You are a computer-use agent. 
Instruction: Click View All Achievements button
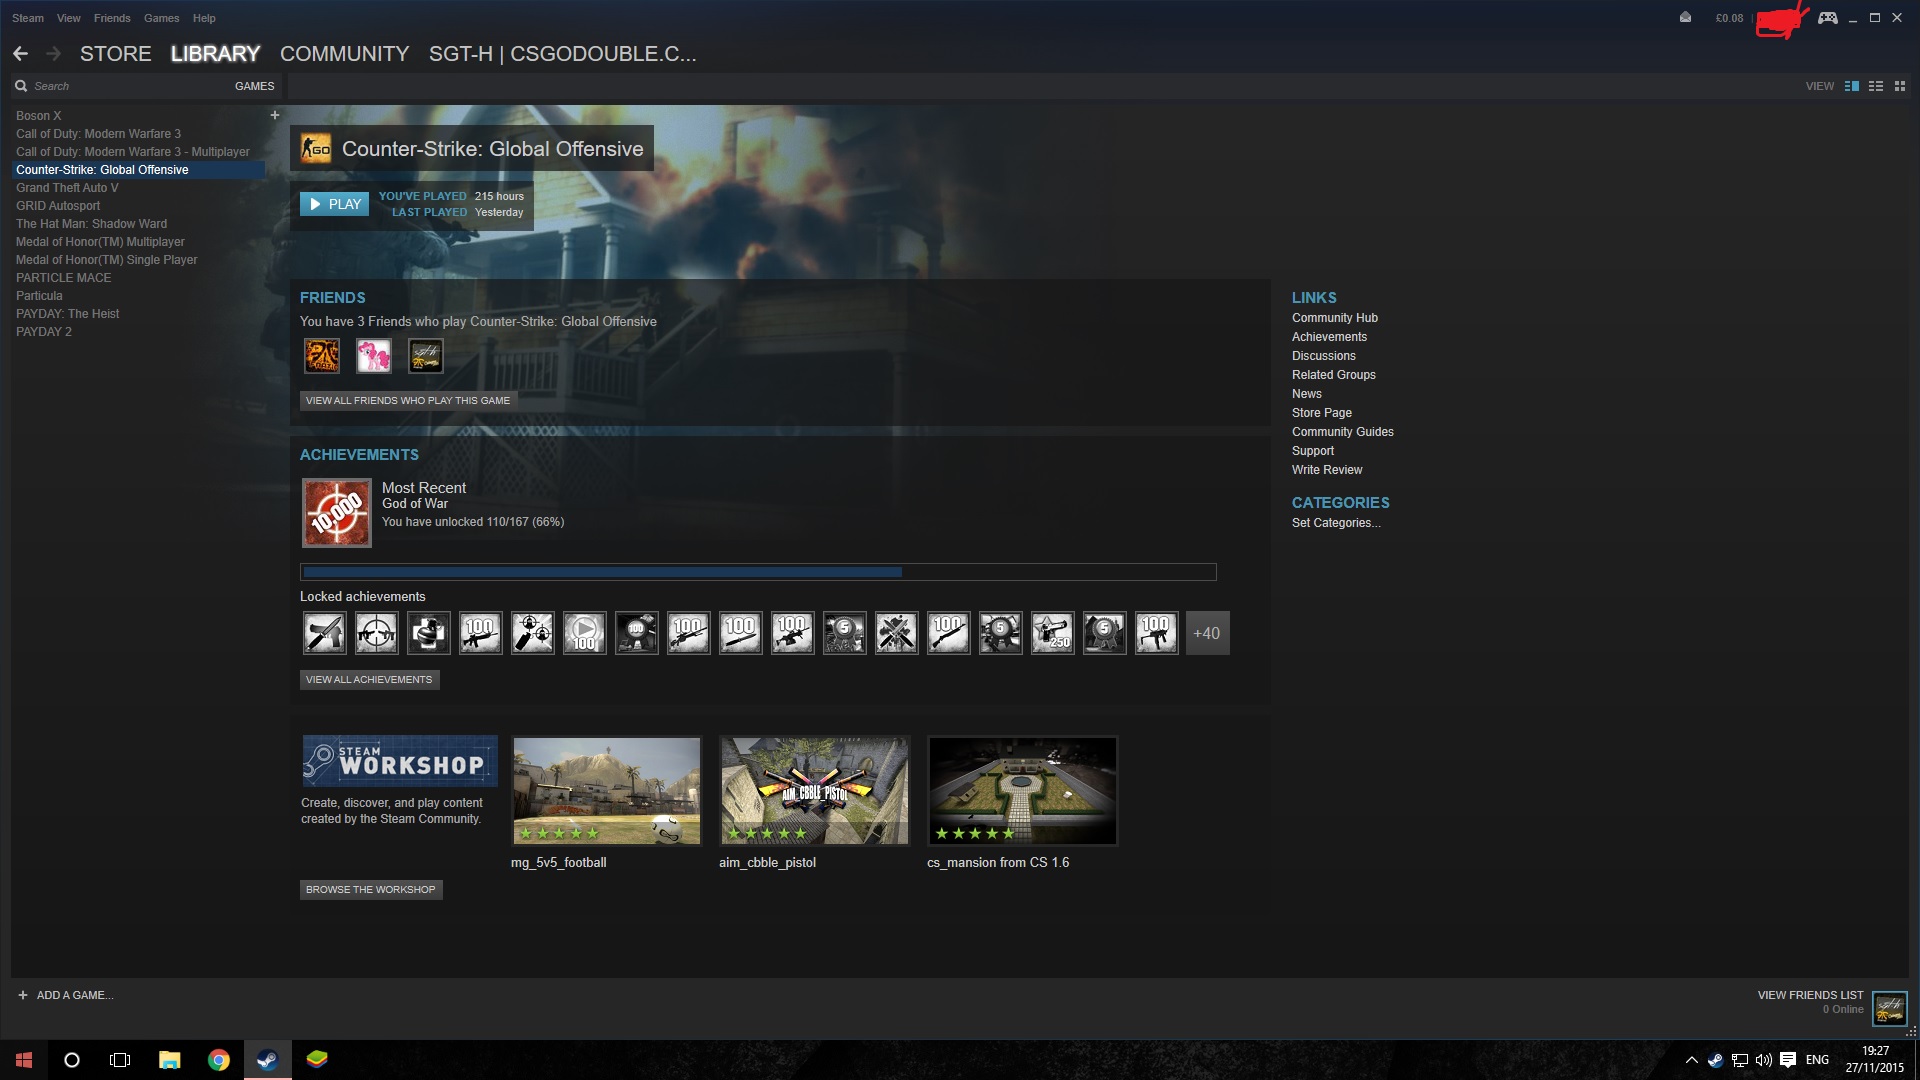369,680
